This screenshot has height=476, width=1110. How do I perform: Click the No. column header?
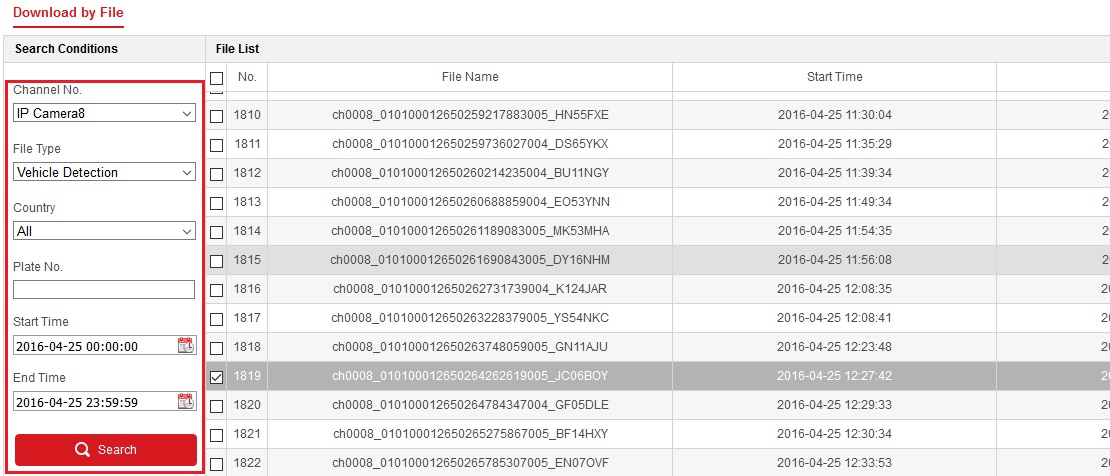[x=247, y=77]
